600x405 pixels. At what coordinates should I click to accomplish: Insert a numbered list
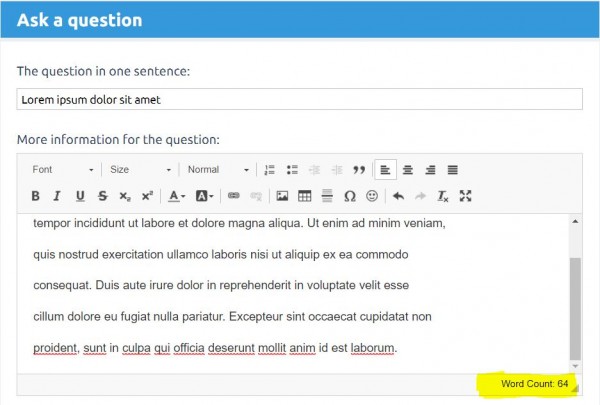click(x=270, y=170)
